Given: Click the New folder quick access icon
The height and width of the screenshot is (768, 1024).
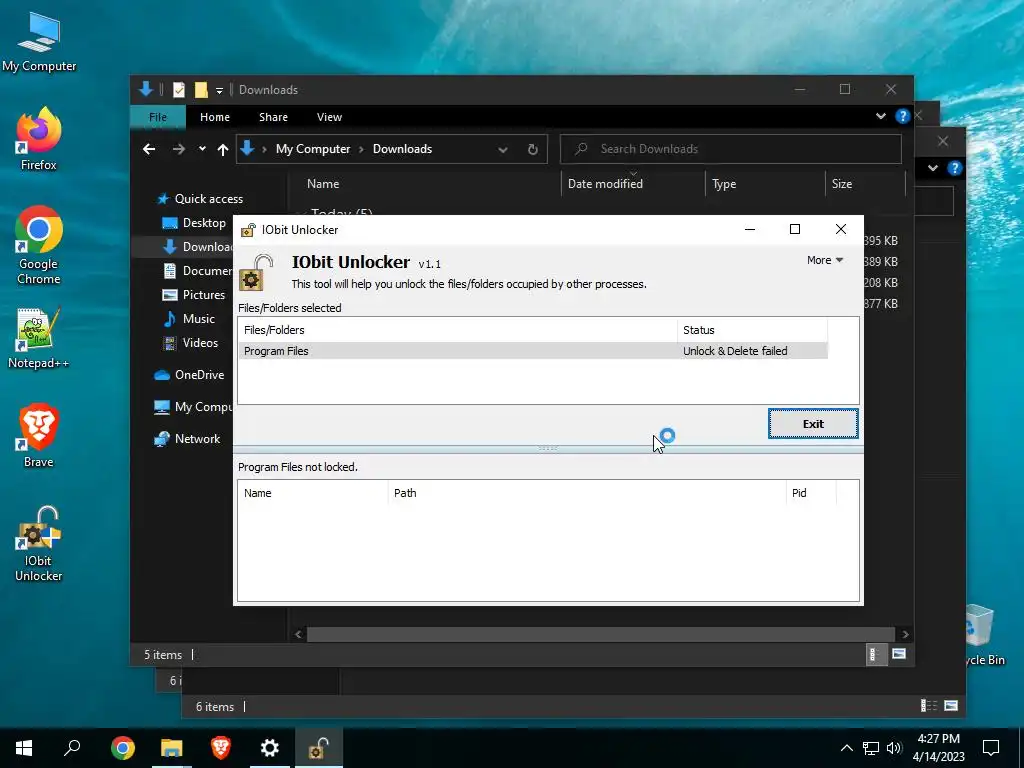Looking at the screenshot, I should click(x=201, y=89).
